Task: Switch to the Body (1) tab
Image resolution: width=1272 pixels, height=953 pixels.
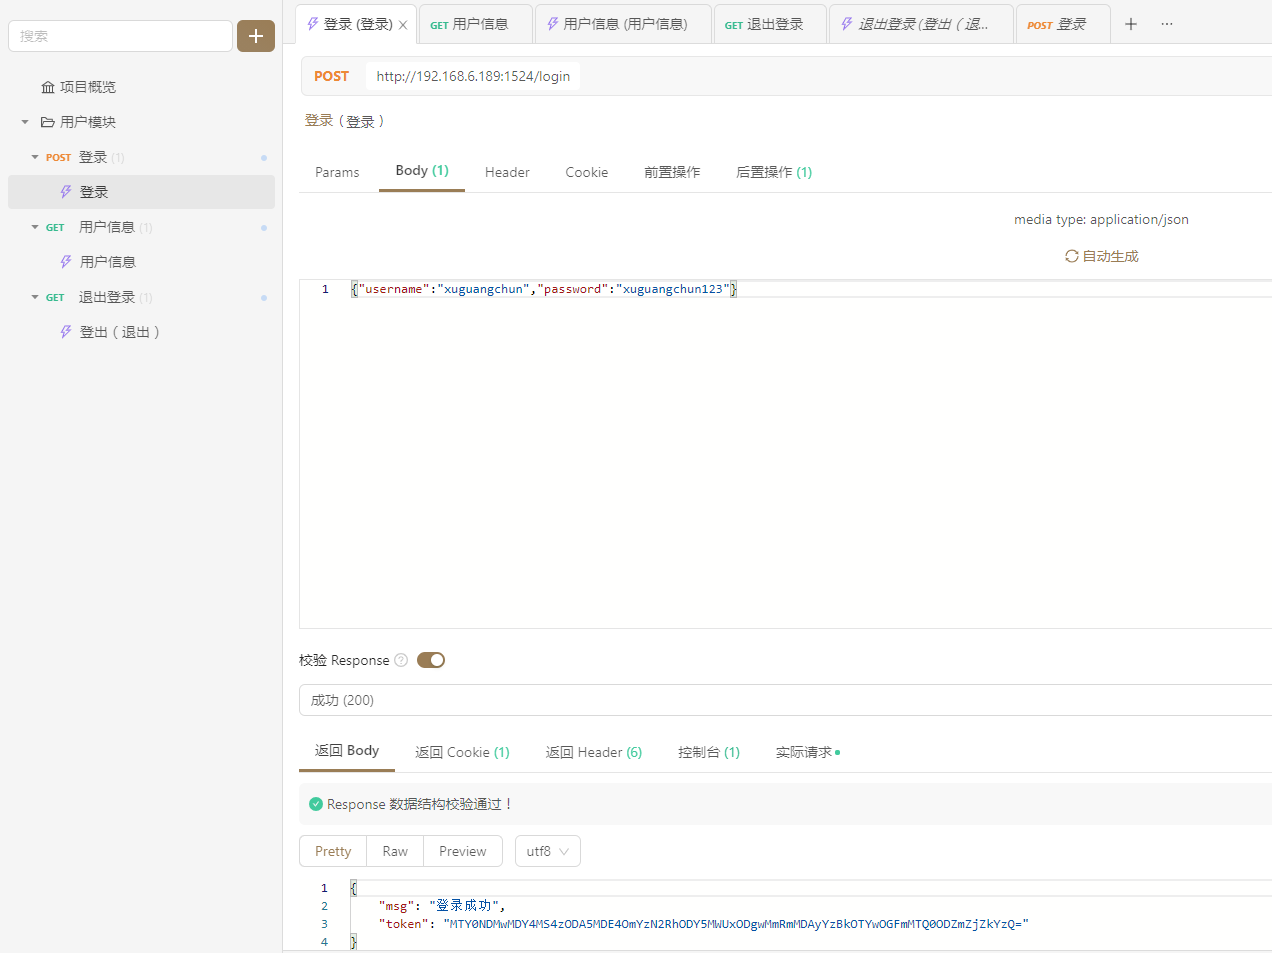Action: [x=422, y=171]
